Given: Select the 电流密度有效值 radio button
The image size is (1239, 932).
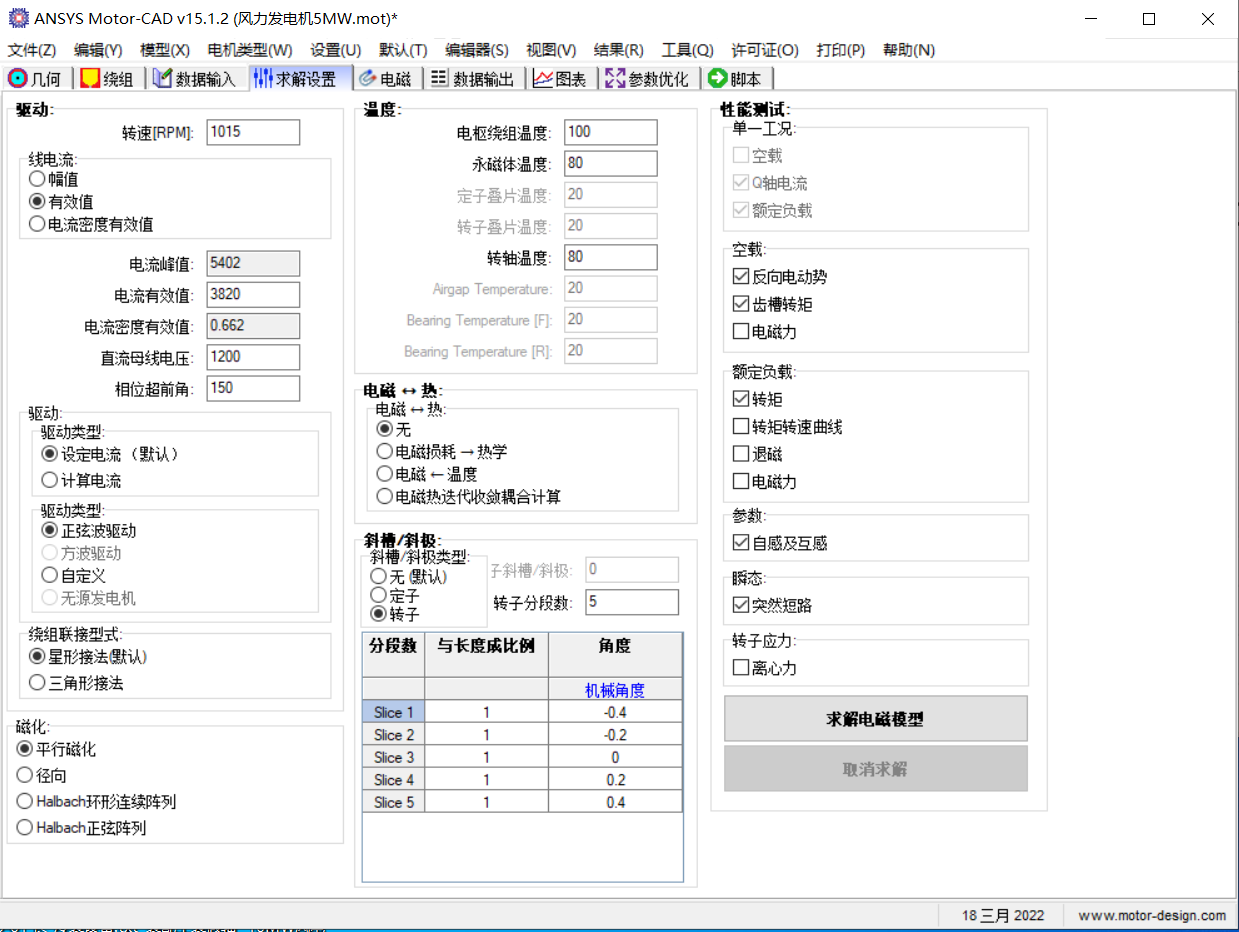Looking at the screenshot, I should coord(37,224).
